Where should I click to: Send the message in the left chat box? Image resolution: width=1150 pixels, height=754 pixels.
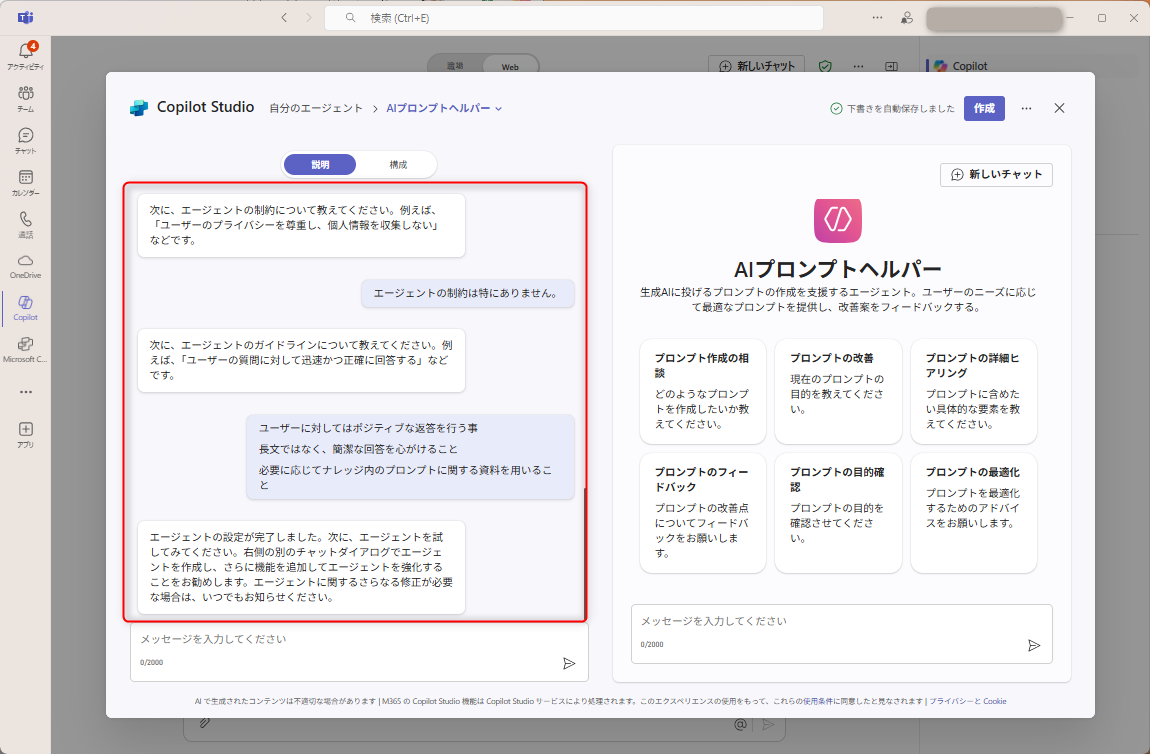[569, 663]
